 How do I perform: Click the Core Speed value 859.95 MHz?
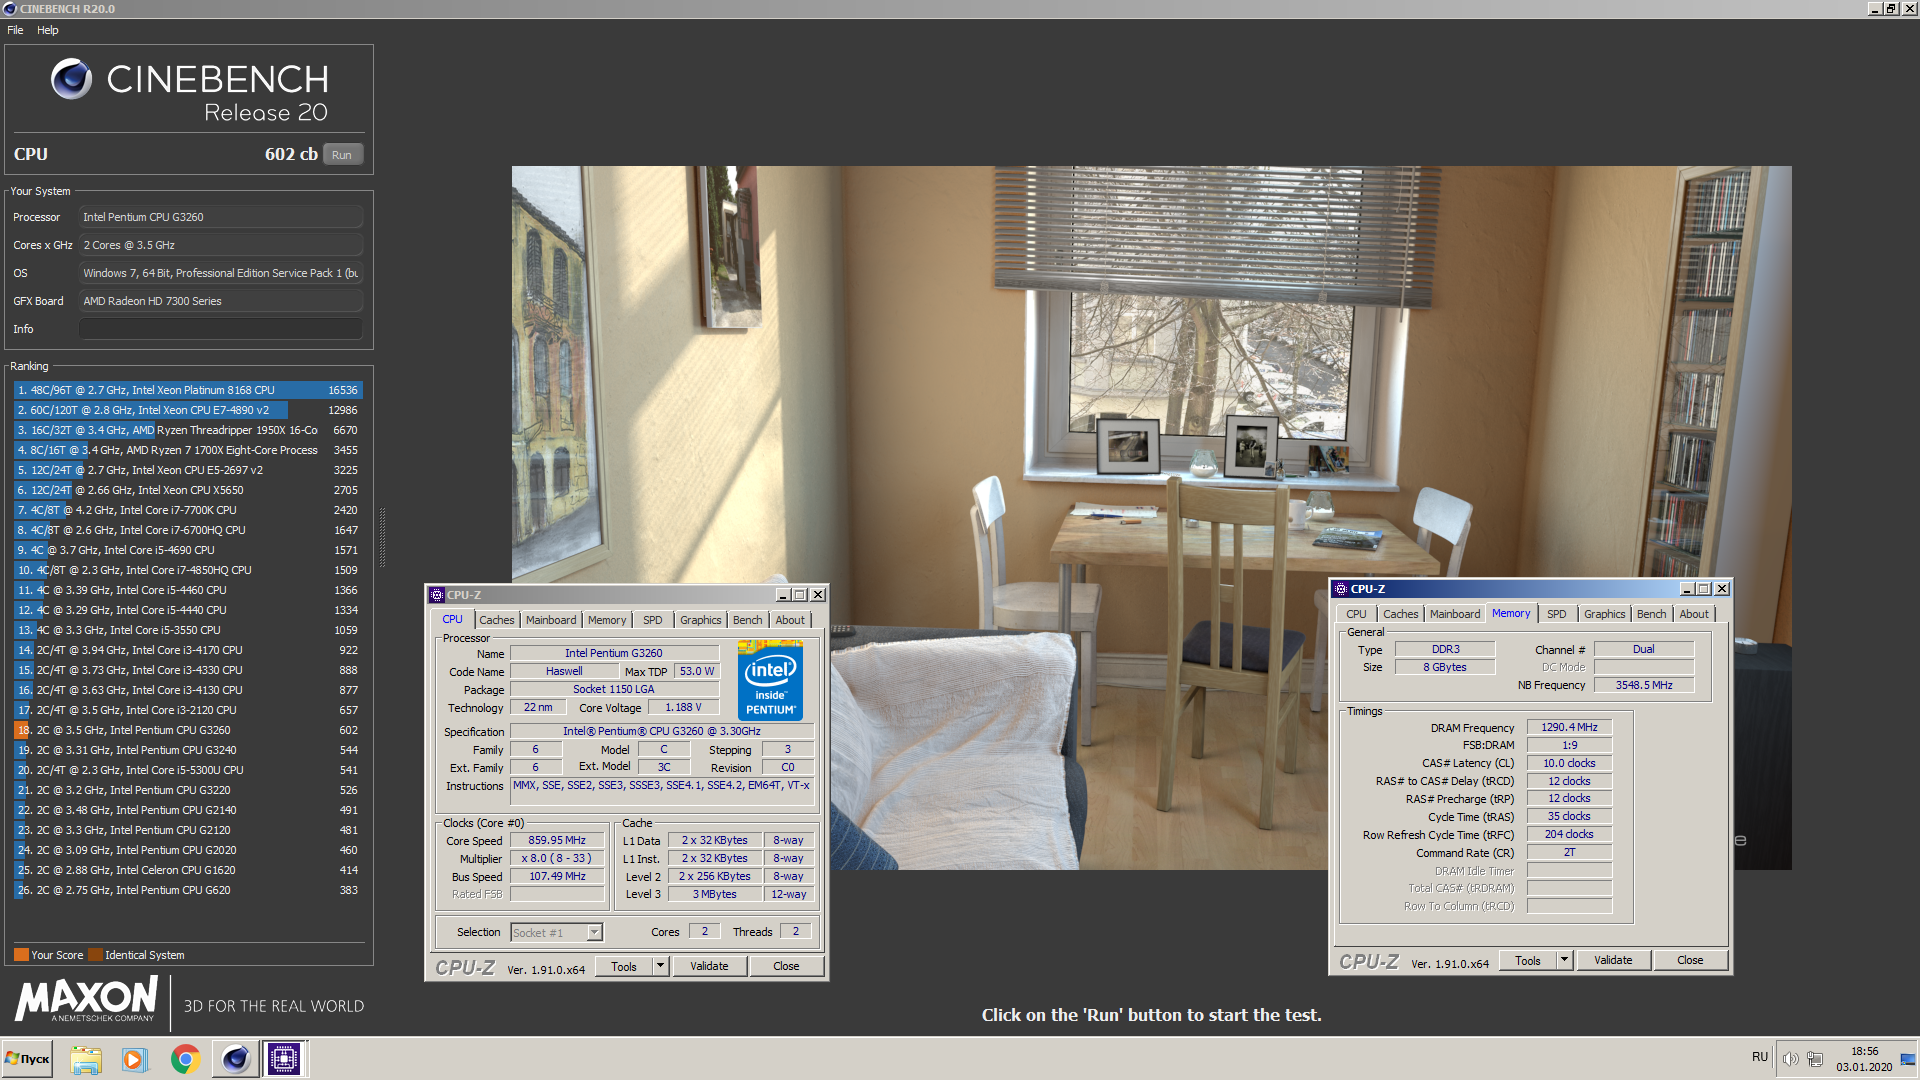(557, 841)
